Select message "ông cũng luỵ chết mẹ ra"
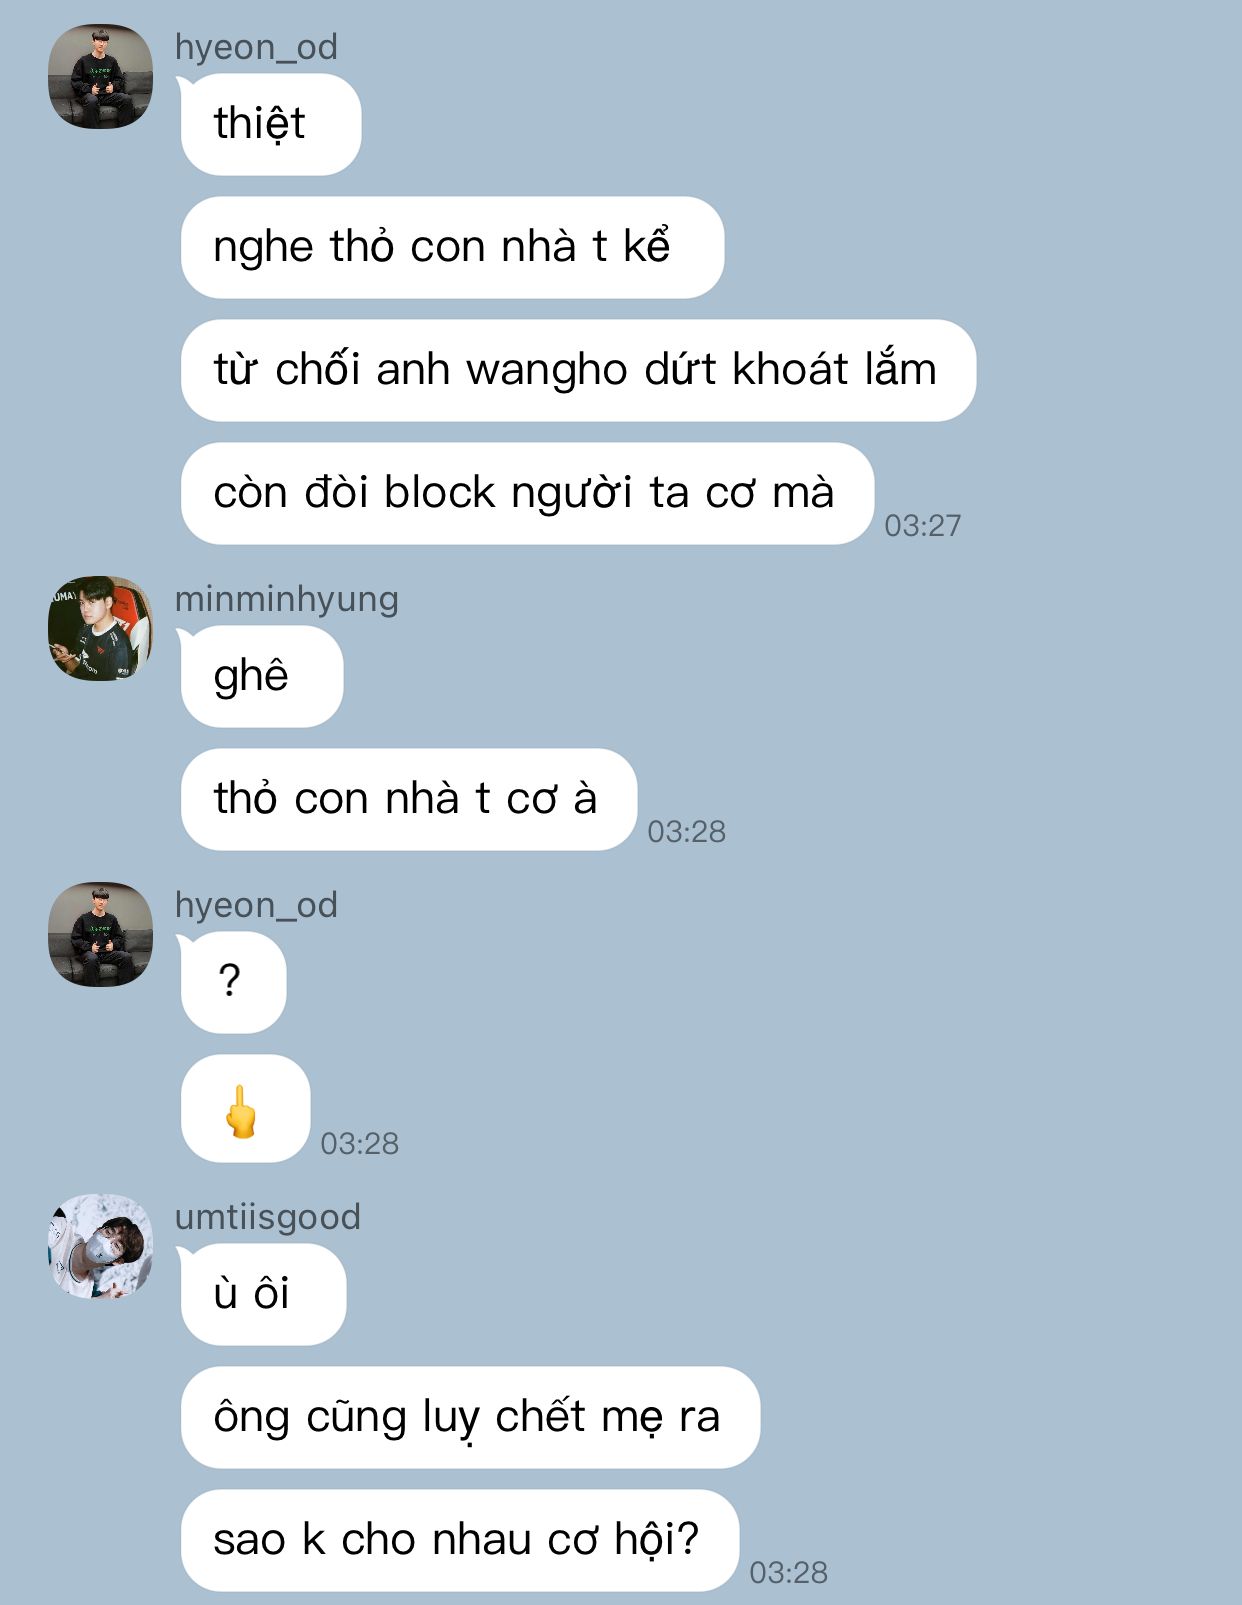Screen dimensions: 1242x1605 coord(470,1417)
